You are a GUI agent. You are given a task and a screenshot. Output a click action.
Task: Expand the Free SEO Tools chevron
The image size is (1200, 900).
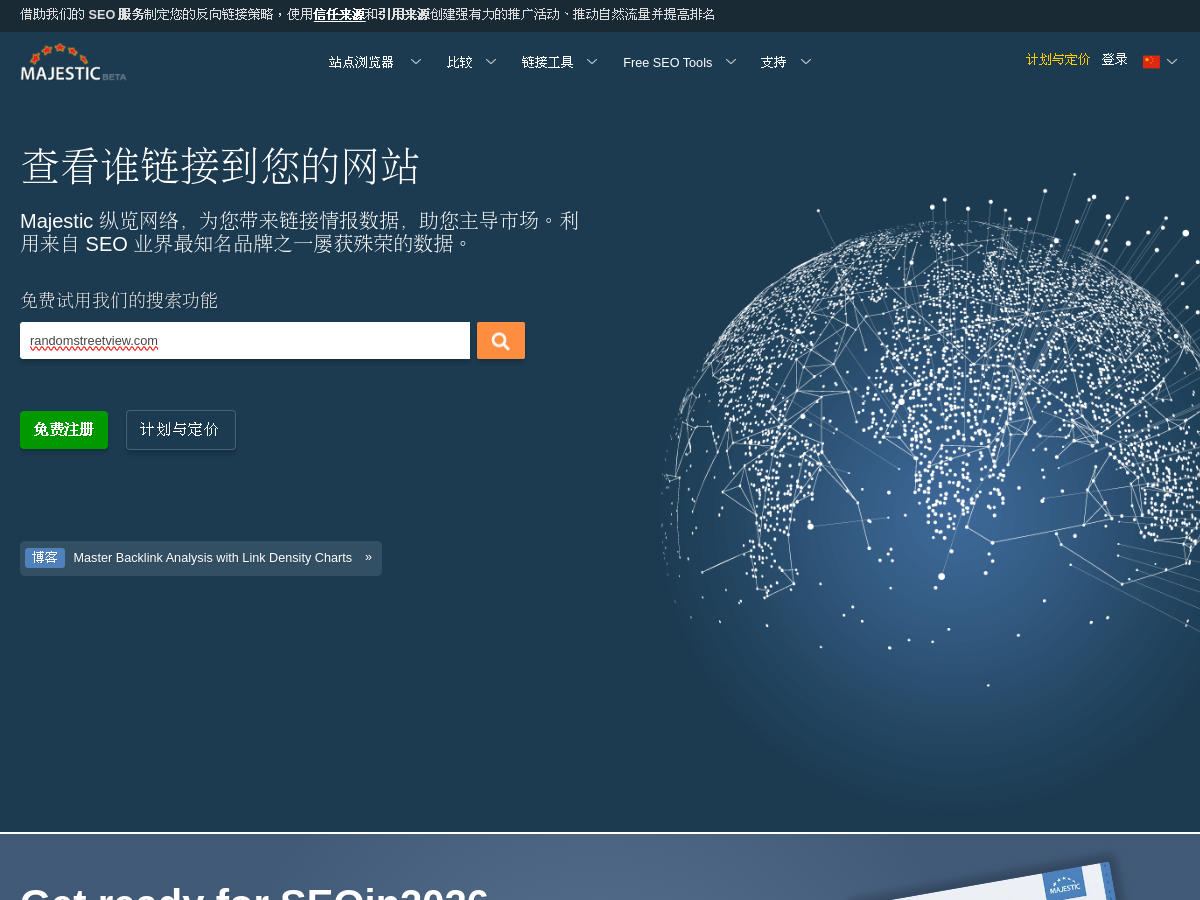coord(731,62)
